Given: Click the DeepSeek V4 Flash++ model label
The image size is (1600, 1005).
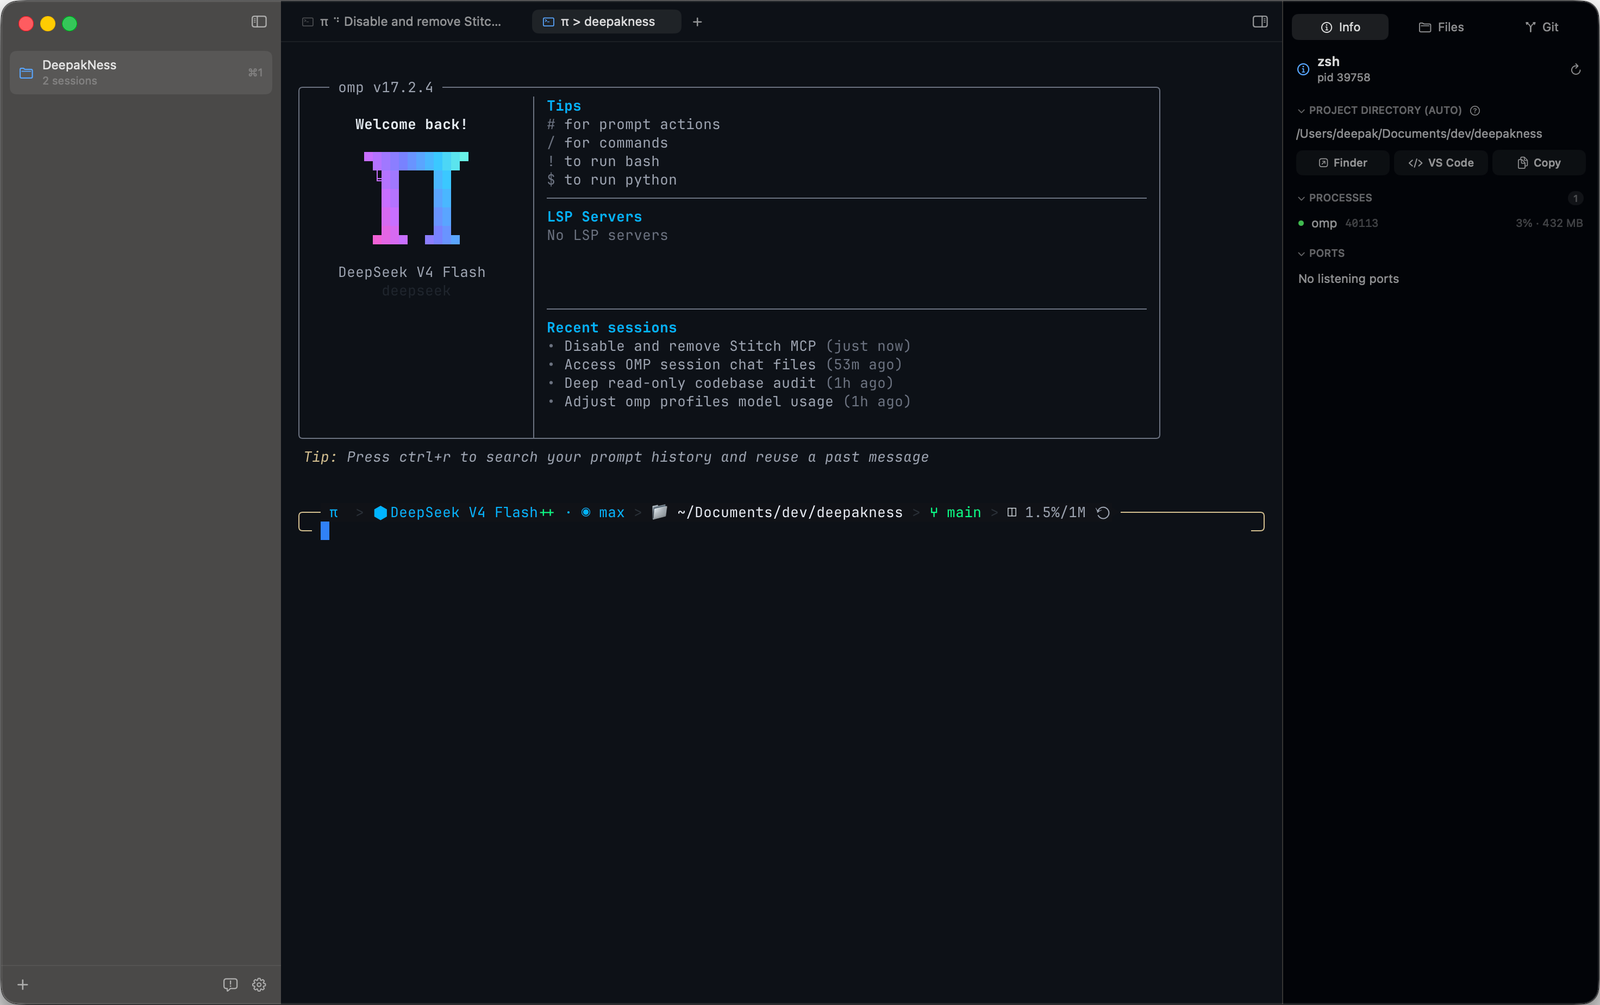Looking at the screenshot, I should point(472,512).
